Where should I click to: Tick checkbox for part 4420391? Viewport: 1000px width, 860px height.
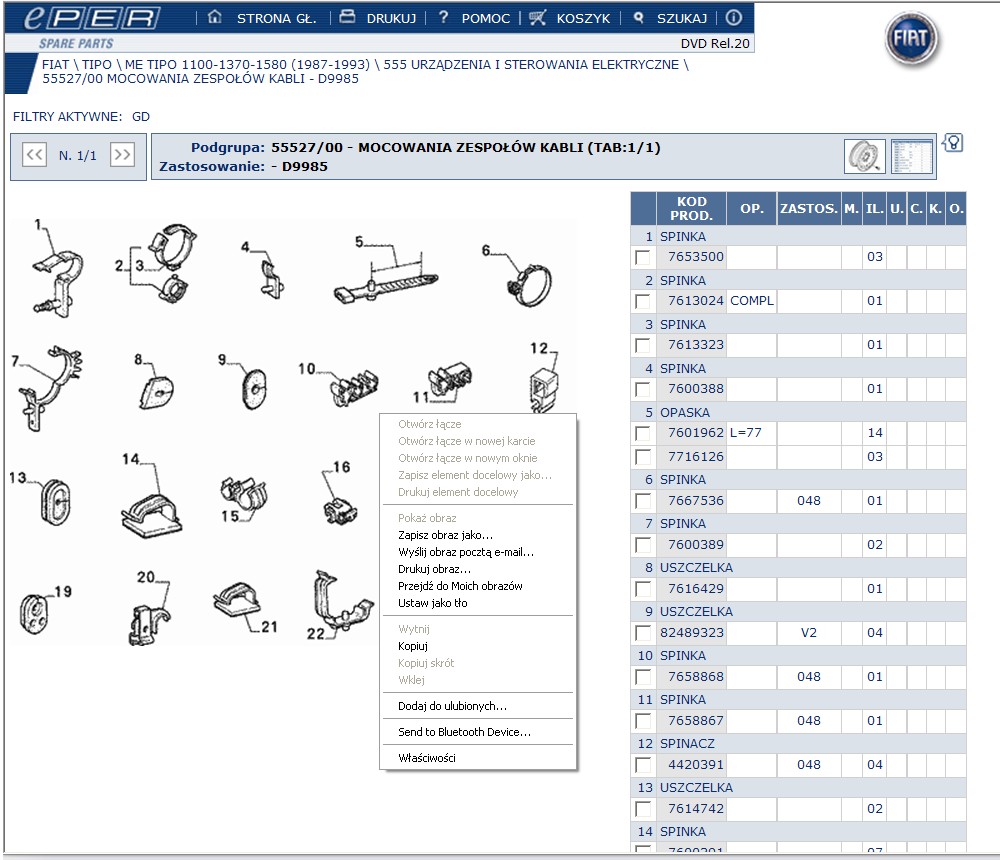point(643,765)
